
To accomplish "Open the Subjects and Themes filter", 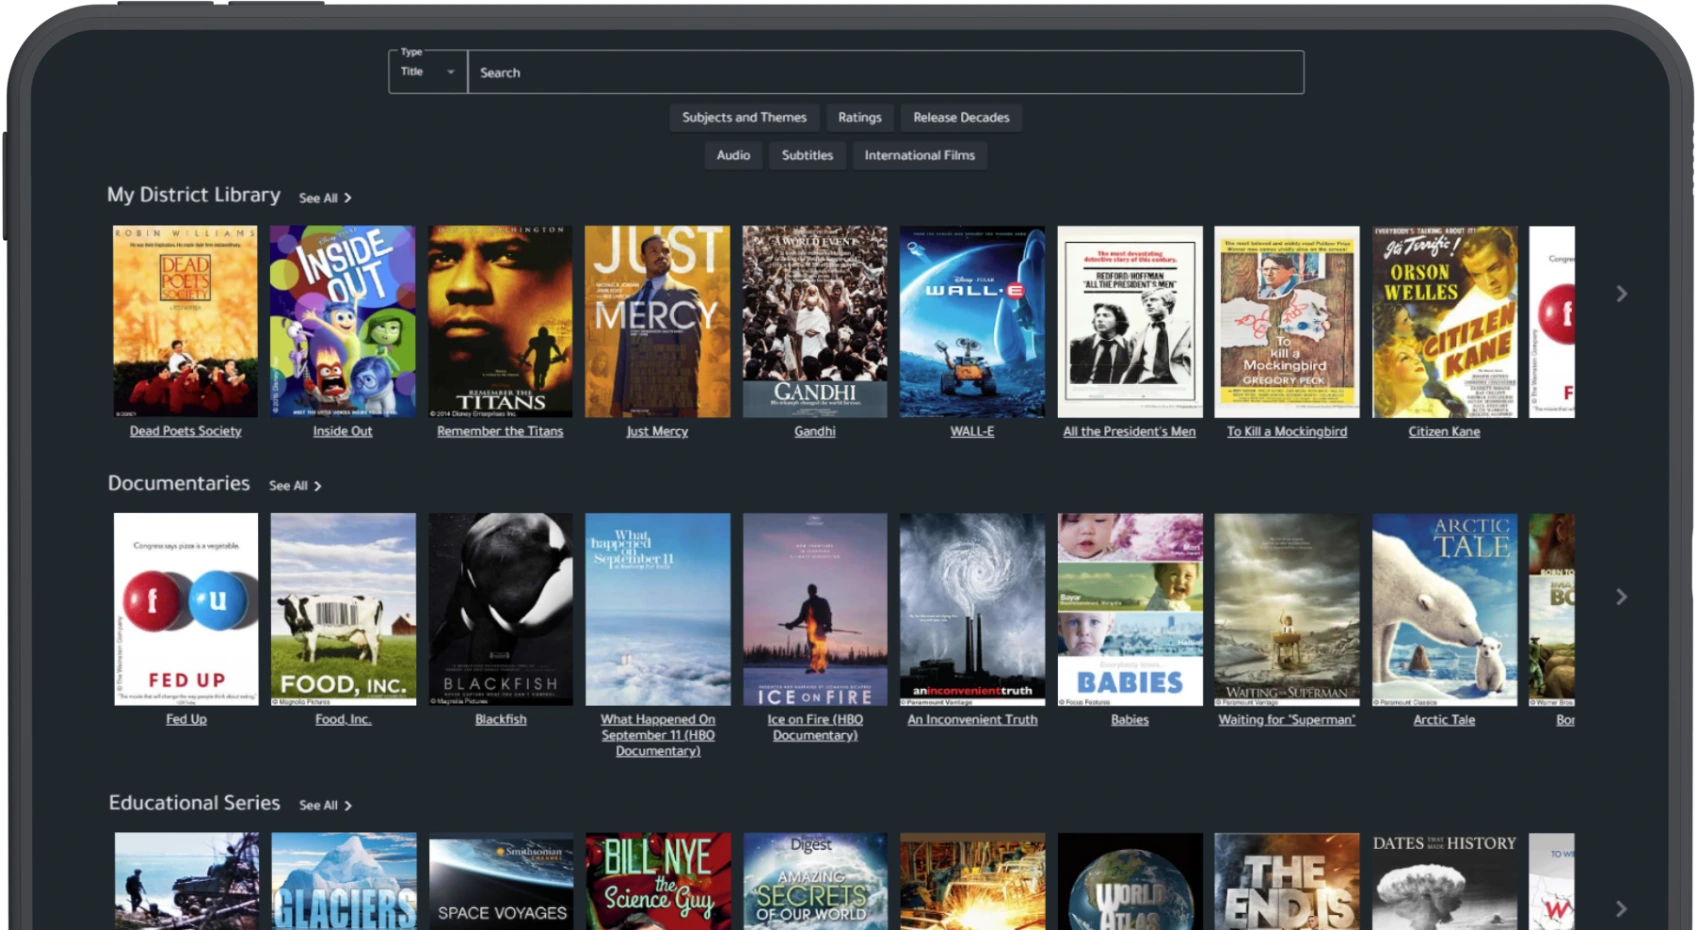I will (744, 117).
